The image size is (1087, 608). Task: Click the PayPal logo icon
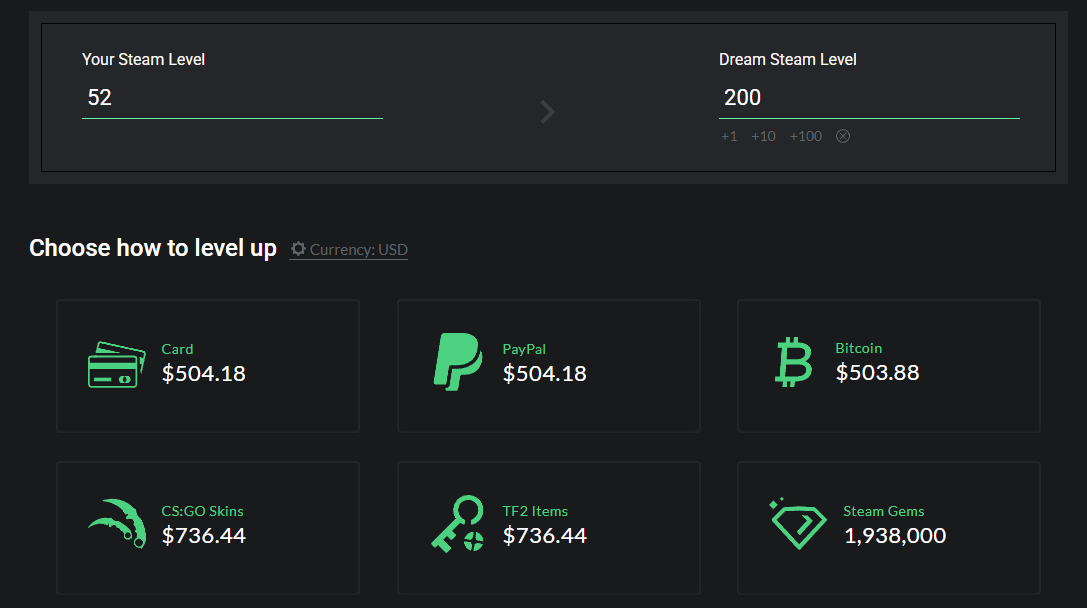click(458, 362)
